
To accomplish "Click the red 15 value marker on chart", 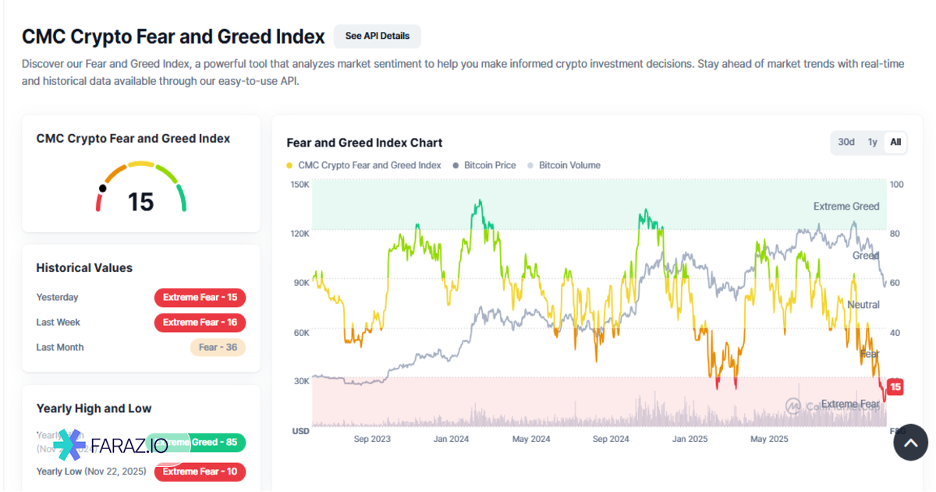I will (x=895, y=387).
